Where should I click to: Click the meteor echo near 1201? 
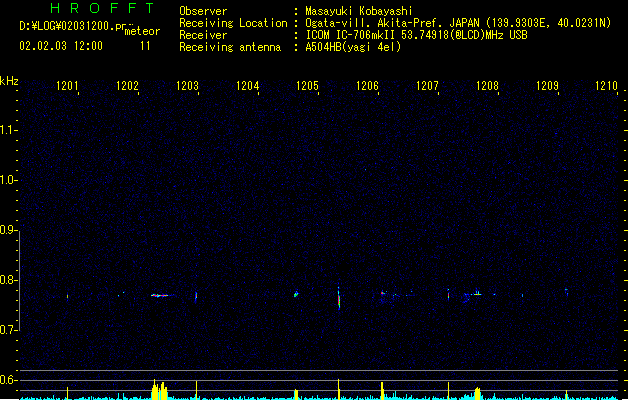click(x=67, y=297)
